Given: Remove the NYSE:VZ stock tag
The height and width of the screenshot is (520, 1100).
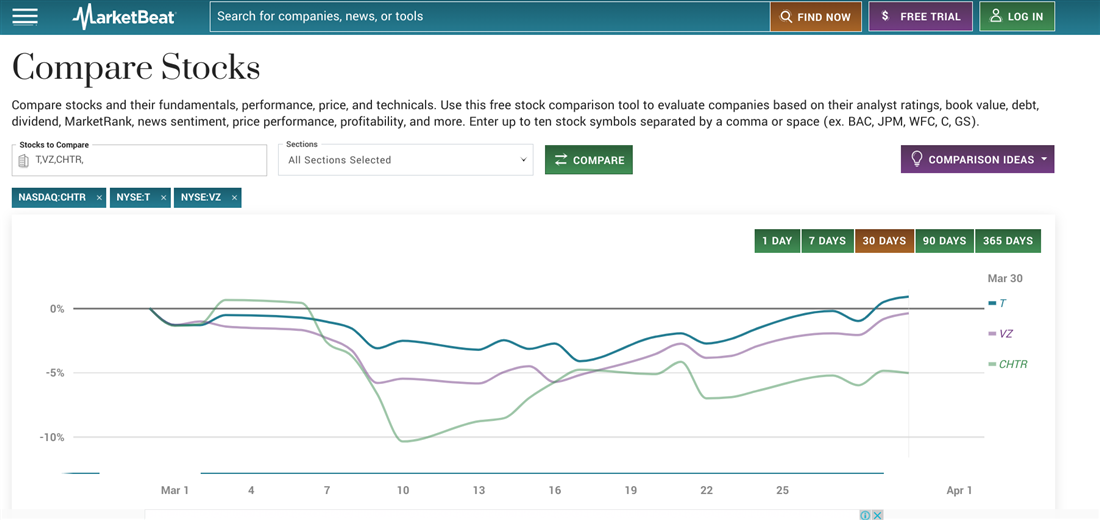Looking at the screenshot, I should (234, 198).
